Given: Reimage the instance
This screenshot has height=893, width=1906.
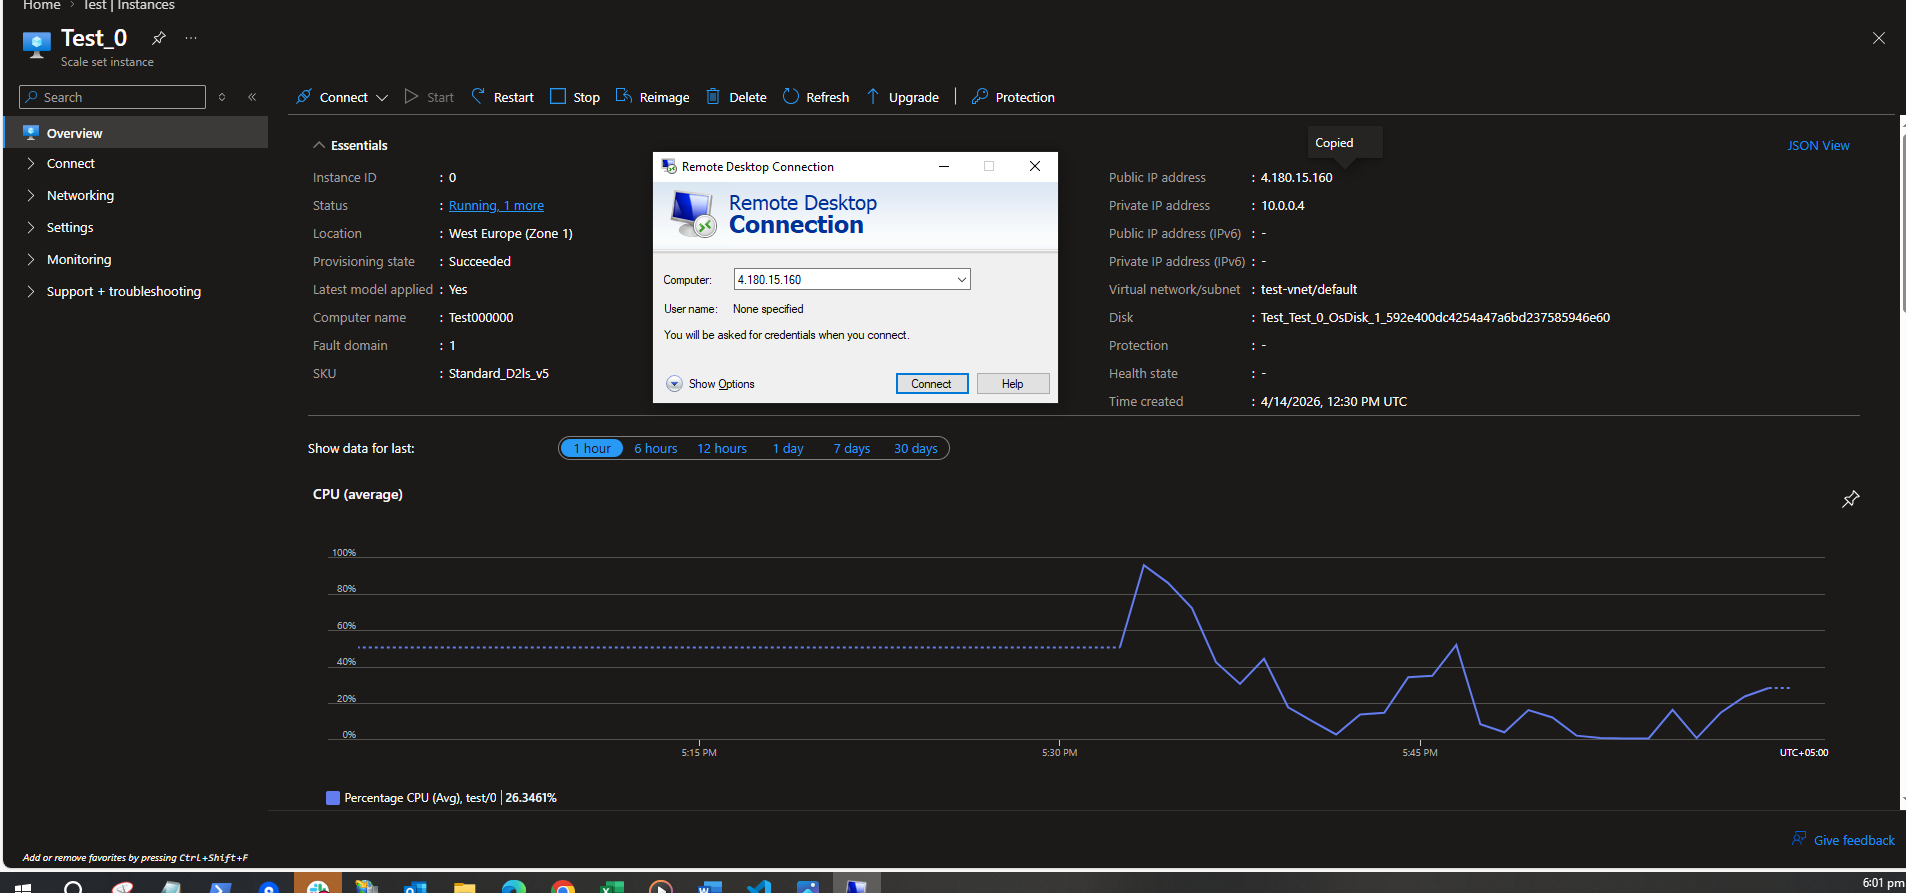Looking at the screenshot, I should pyautogui.click(x=652, y=97).
